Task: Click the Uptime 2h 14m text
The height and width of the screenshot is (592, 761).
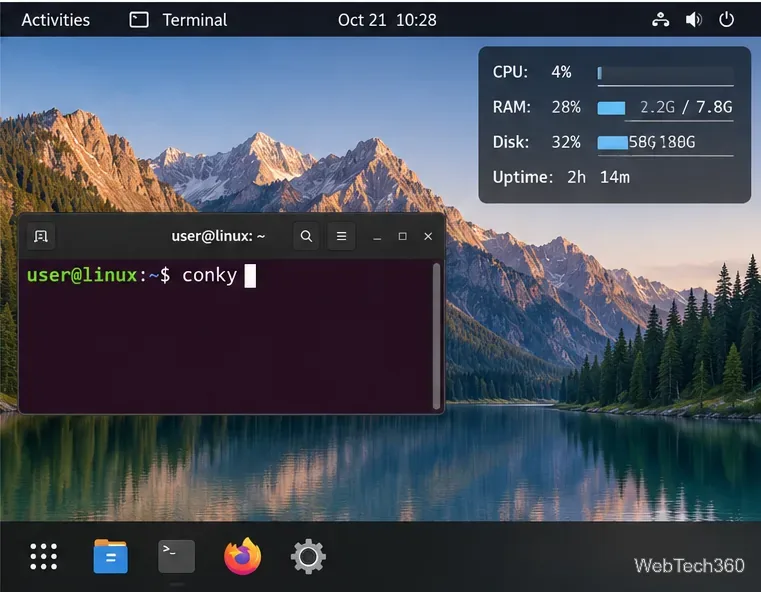Action: tap(561, 177)
